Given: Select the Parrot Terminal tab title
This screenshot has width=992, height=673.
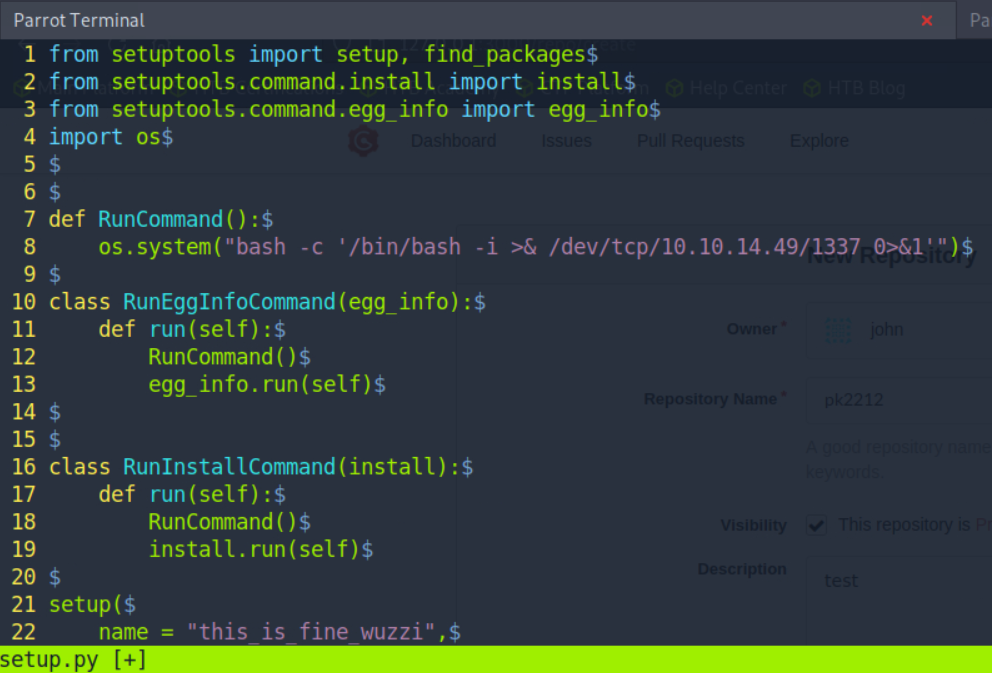Looking at the screenshot, I should 79,20.
